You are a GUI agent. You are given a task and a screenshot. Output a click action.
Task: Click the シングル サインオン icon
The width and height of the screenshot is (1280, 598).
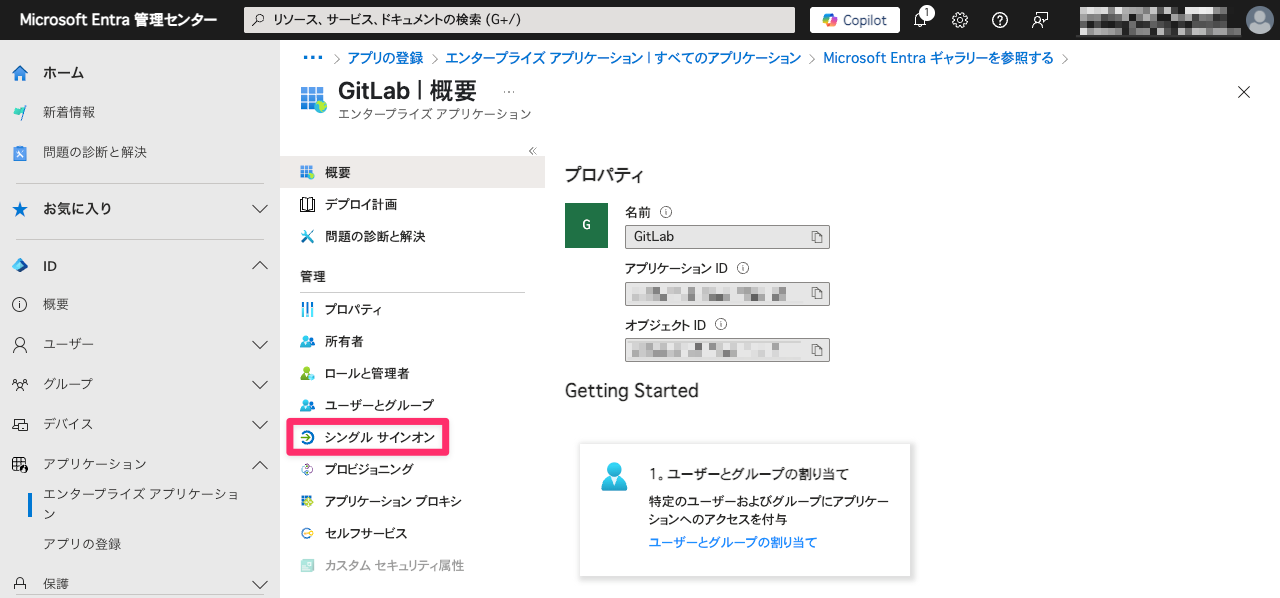click(307, 437)
